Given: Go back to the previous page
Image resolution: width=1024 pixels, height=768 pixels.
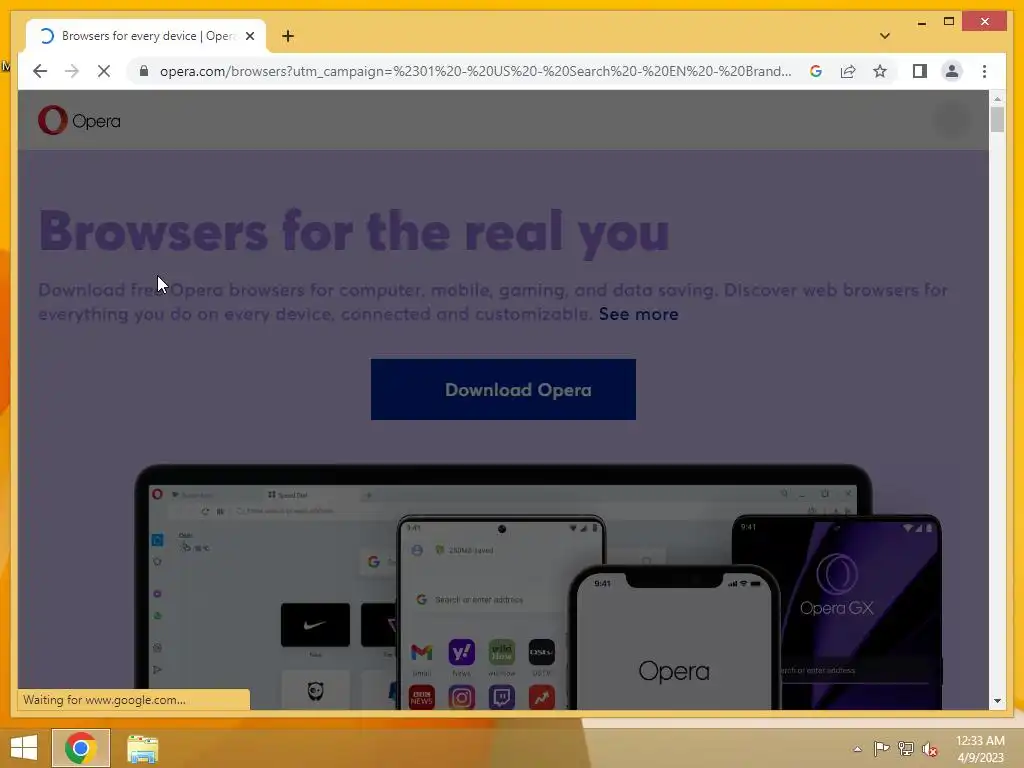Looking at the screenshot, I should 40,71.
